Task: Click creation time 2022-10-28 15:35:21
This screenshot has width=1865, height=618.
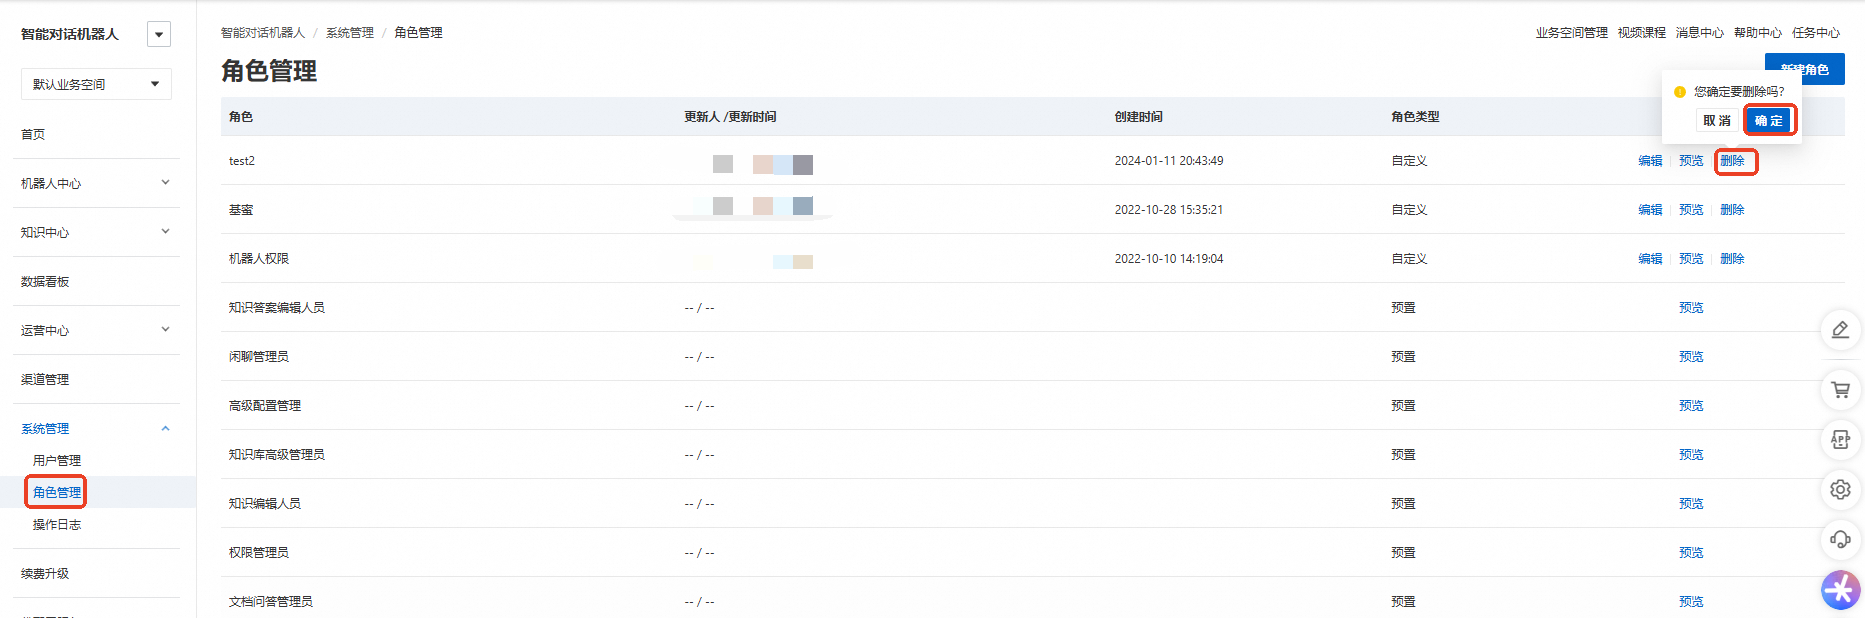Action: point(1169,210)
